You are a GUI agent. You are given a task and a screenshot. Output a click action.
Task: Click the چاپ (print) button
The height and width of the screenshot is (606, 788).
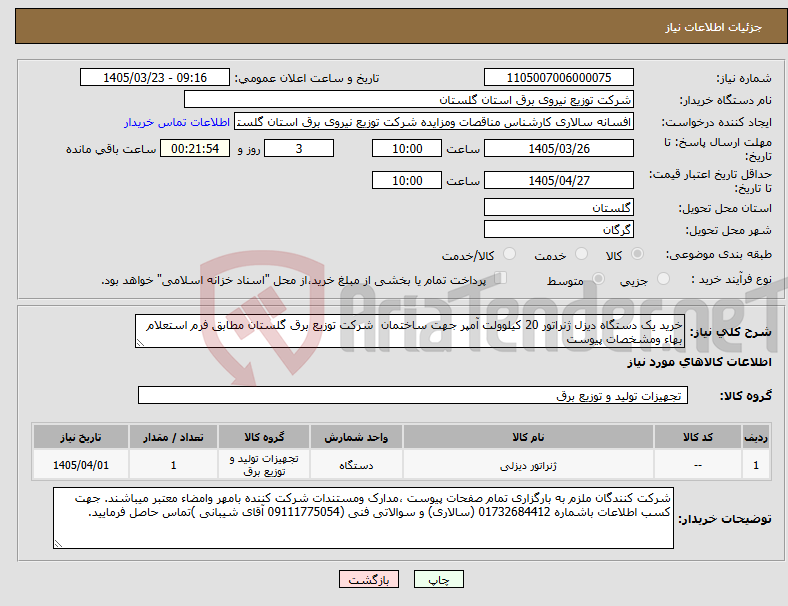[x=438, y=579]
